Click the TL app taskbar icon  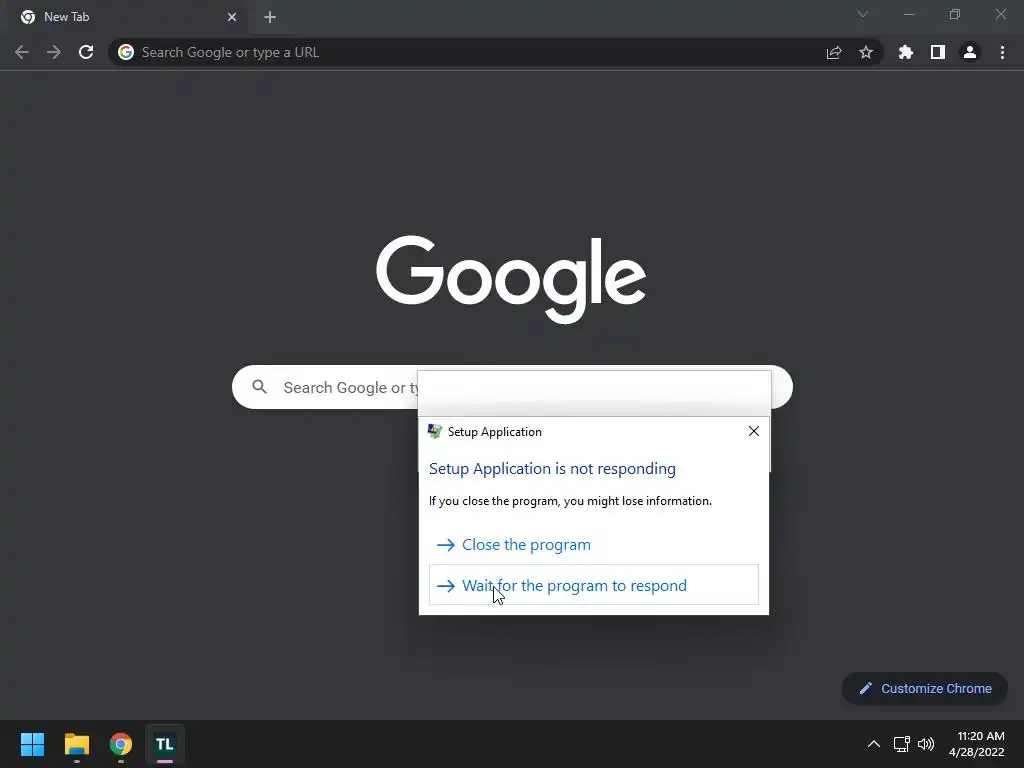pos(165,744)
